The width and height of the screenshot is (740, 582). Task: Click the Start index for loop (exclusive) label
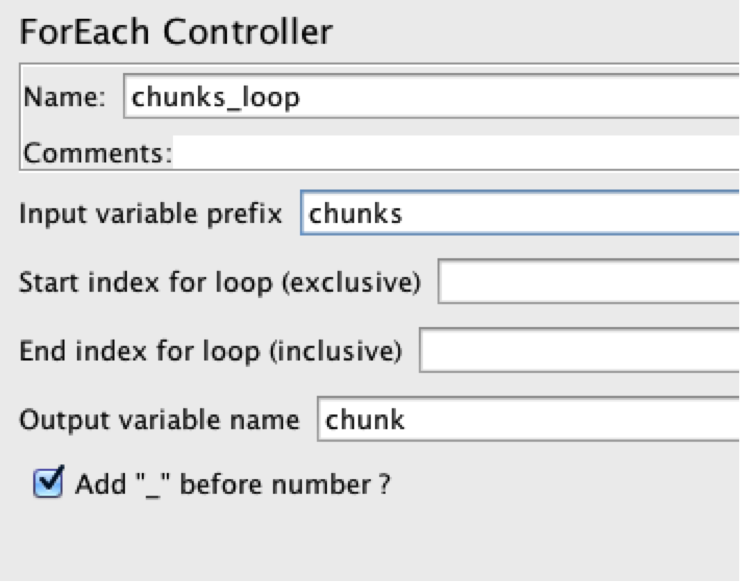(220, 282)
